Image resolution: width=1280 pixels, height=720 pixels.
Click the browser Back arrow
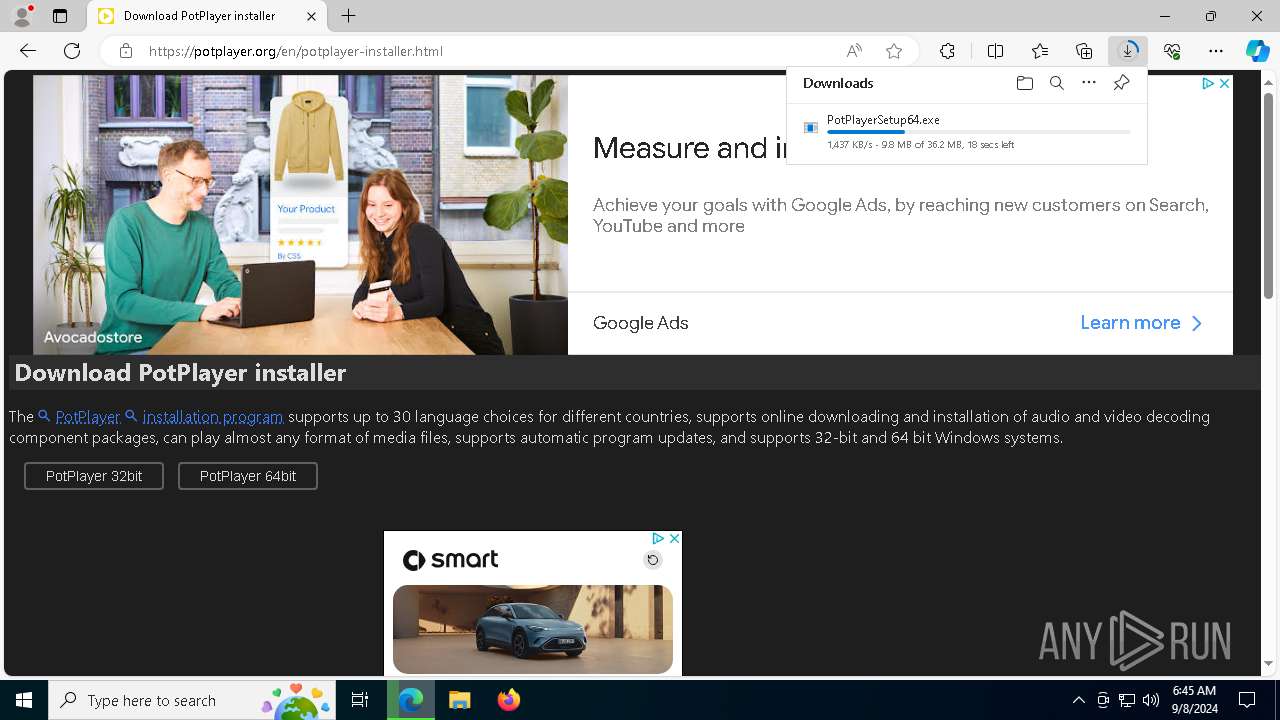(x=28, y=51)
